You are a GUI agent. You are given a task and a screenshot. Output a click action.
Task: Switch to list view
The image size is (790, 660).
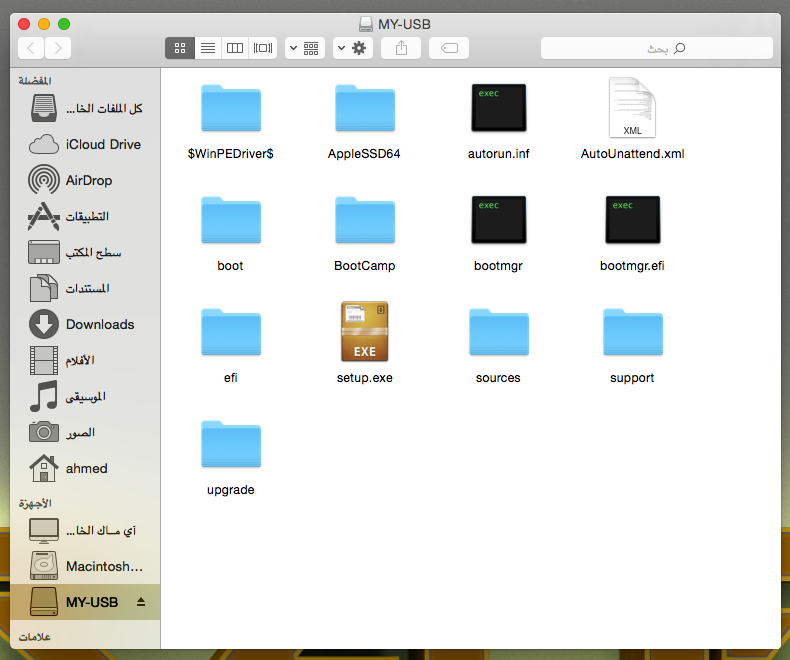click(208, 48)
